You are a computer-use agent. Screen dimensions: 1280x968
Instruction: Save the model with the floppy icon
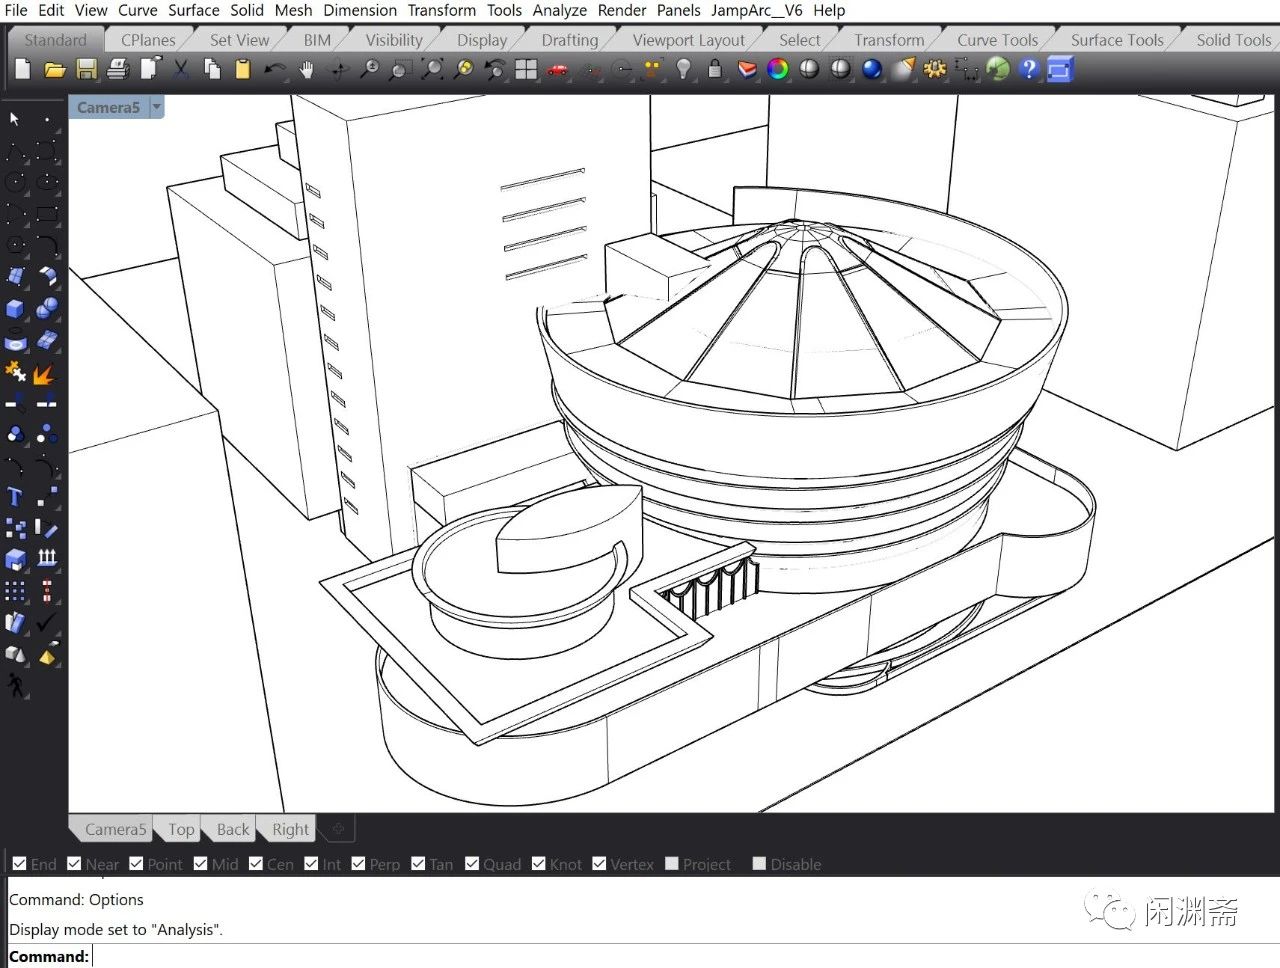tap(87, 69)
